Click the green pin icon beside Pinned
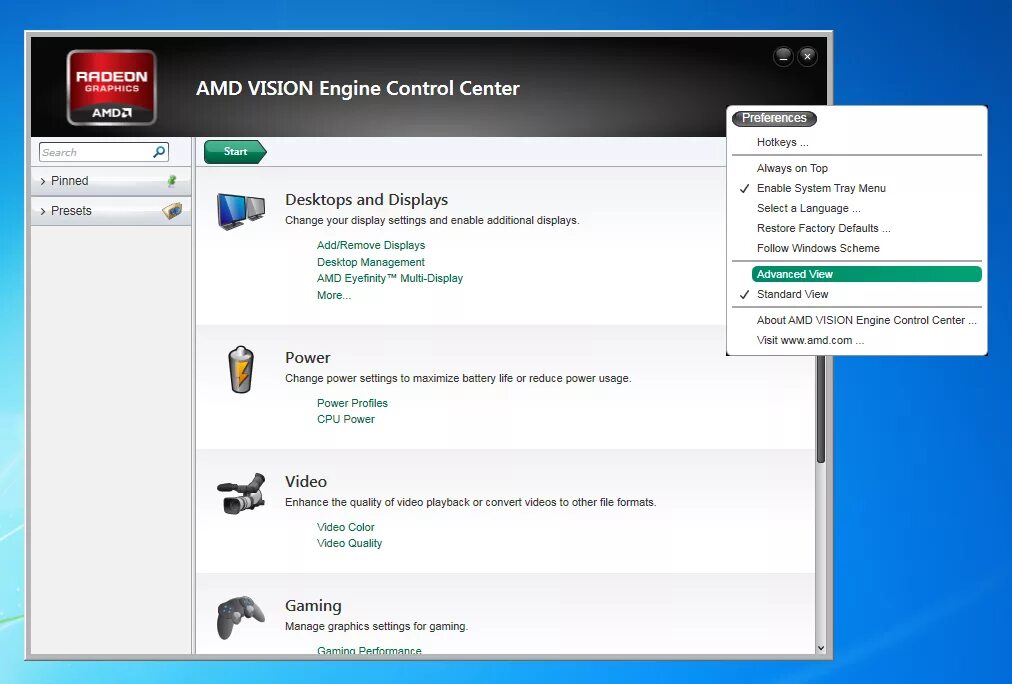 [x=172, y=181]
